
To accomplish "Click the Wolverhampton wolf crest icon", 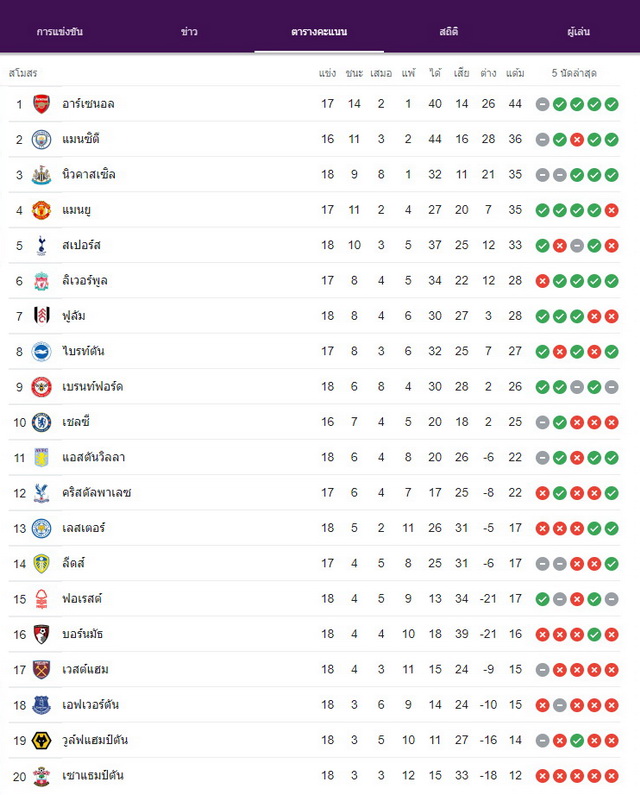I will tap(42, 740).
